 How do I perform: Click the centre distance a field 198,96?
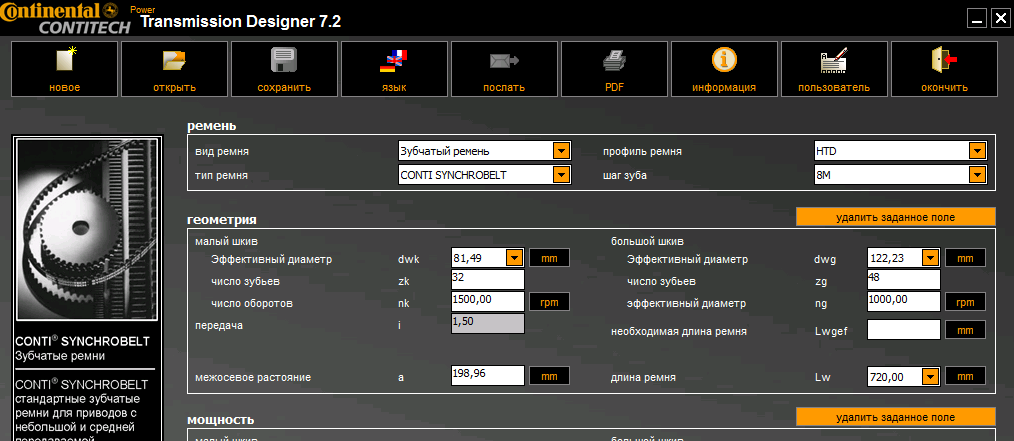pos(488,376)
